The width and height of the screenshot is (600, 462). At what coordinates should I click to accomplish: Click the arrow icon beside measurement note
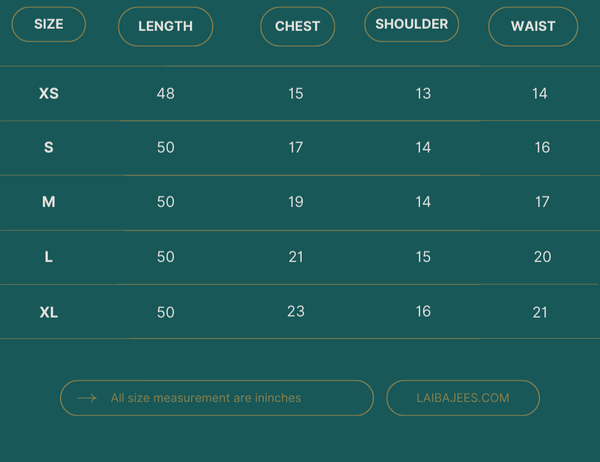[x=87, y=398]
